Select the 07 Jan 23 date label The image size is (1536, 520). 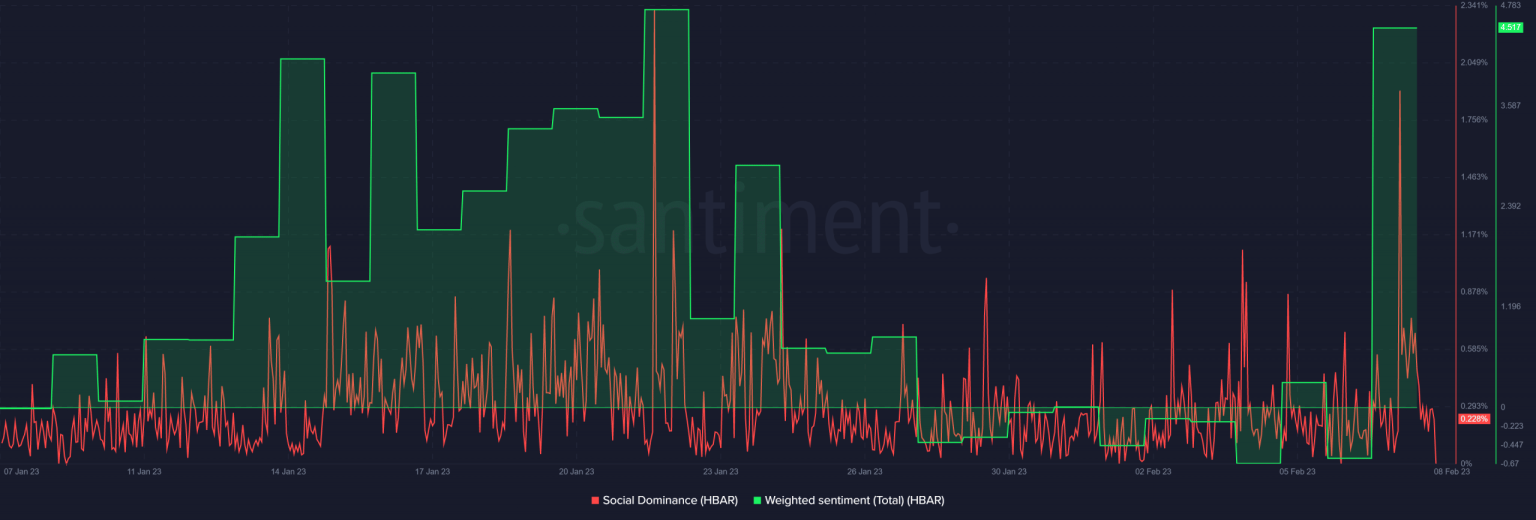coord(22,471)
